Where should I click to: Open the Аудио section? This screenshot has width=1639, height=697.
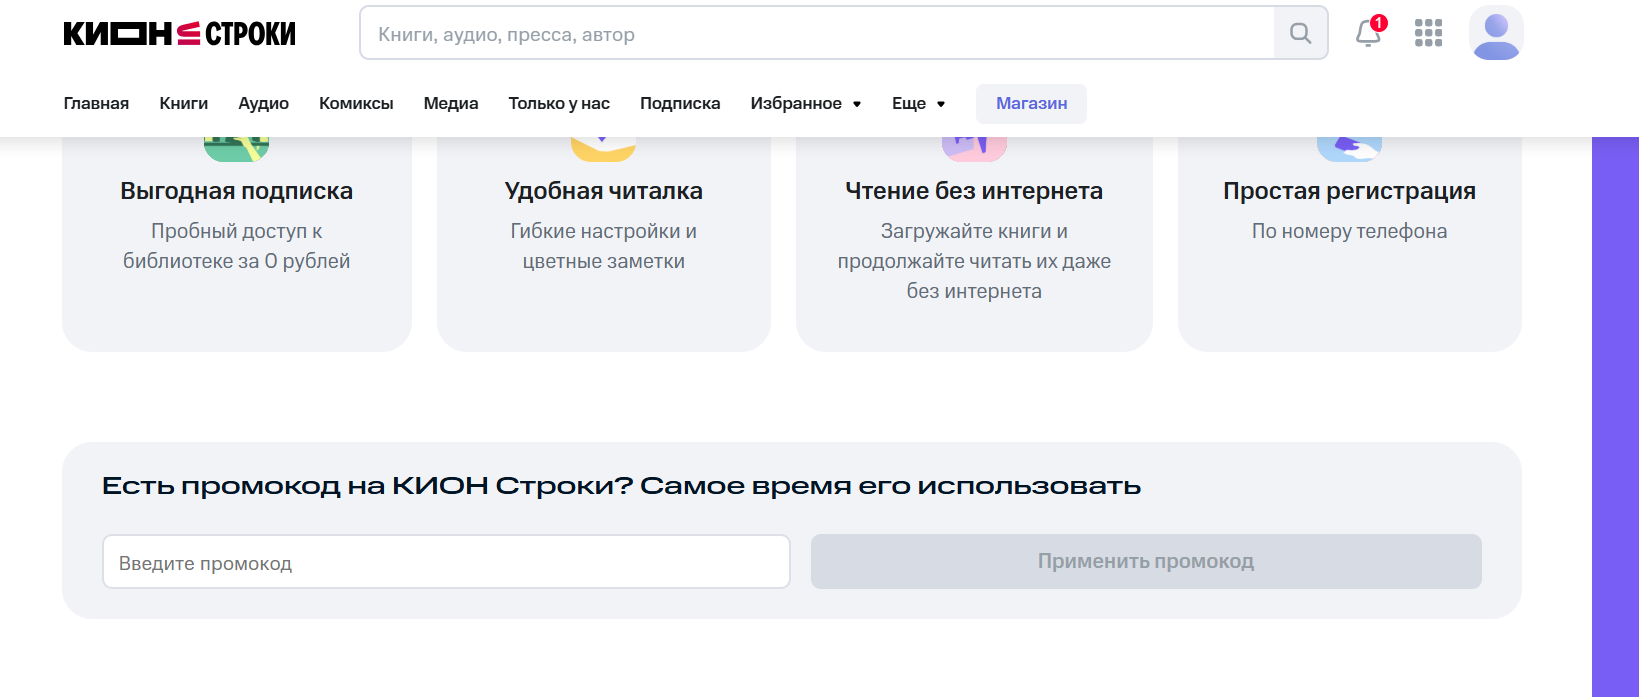click(x=263, y=103)
